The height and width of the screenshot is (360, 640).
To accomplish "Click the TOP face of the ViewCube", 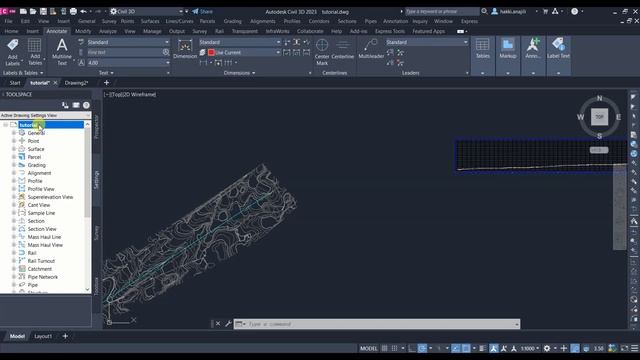I will point(599,117).
